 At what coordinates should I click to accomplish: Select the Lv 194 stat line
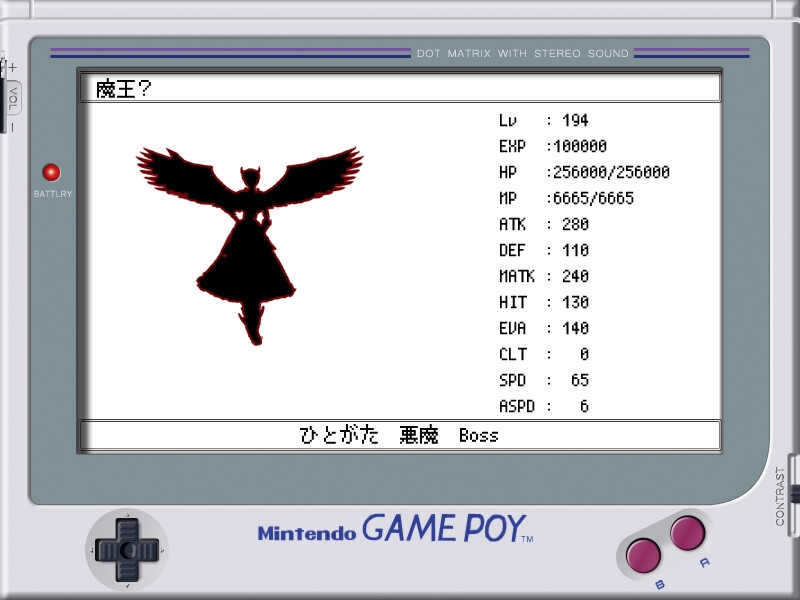pos(544,120)
